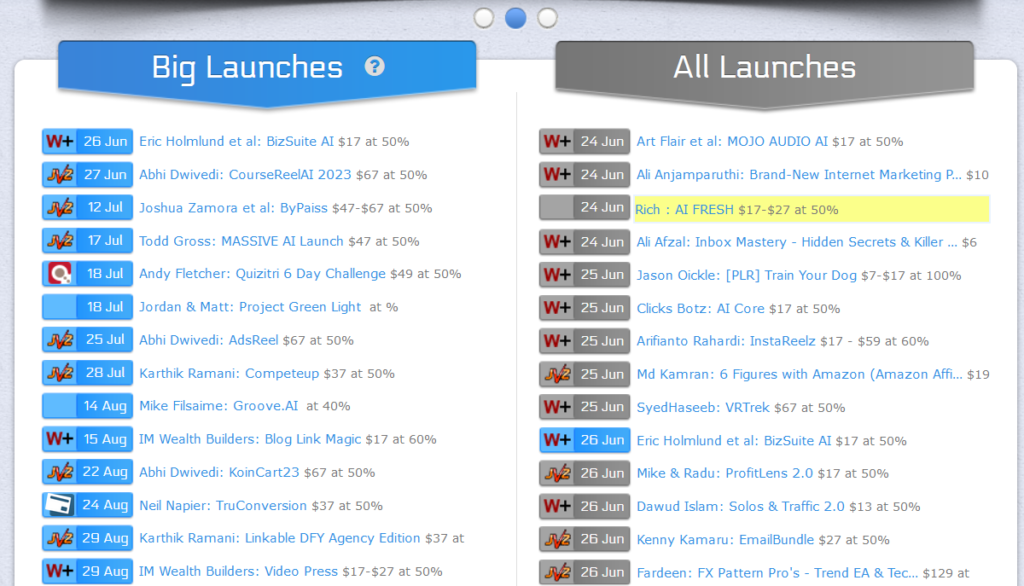Click the JVZoo icon beside KoinCart23
This screenshot has width=1024, height=586.
pyautogui.click(x=60, y=472)
